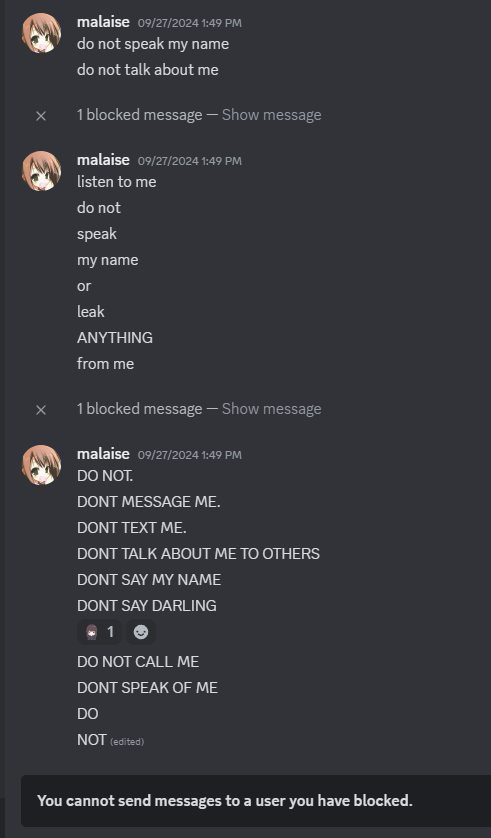The height and width of the screenshot is (838, 491).
Task: Select malaise username above "listen to me"
Action: pos(103,160)
